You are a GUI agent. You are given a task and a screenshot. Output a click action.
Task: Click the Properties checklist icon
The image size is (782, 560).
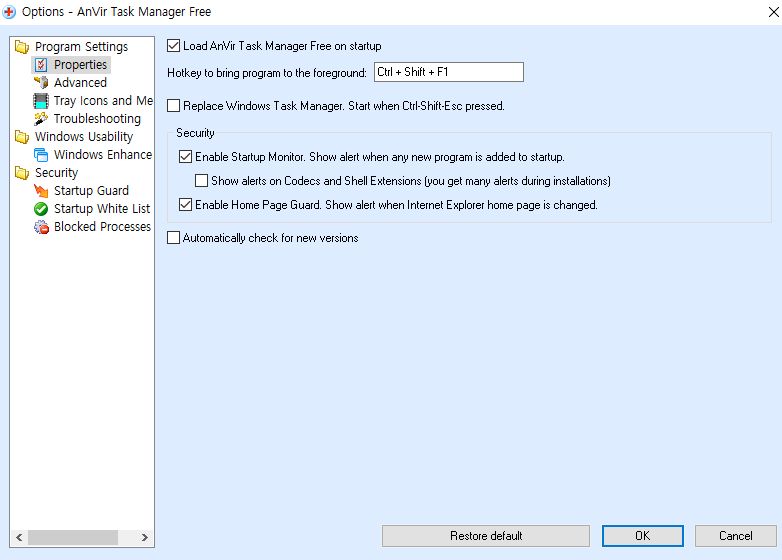click(41, 65)
